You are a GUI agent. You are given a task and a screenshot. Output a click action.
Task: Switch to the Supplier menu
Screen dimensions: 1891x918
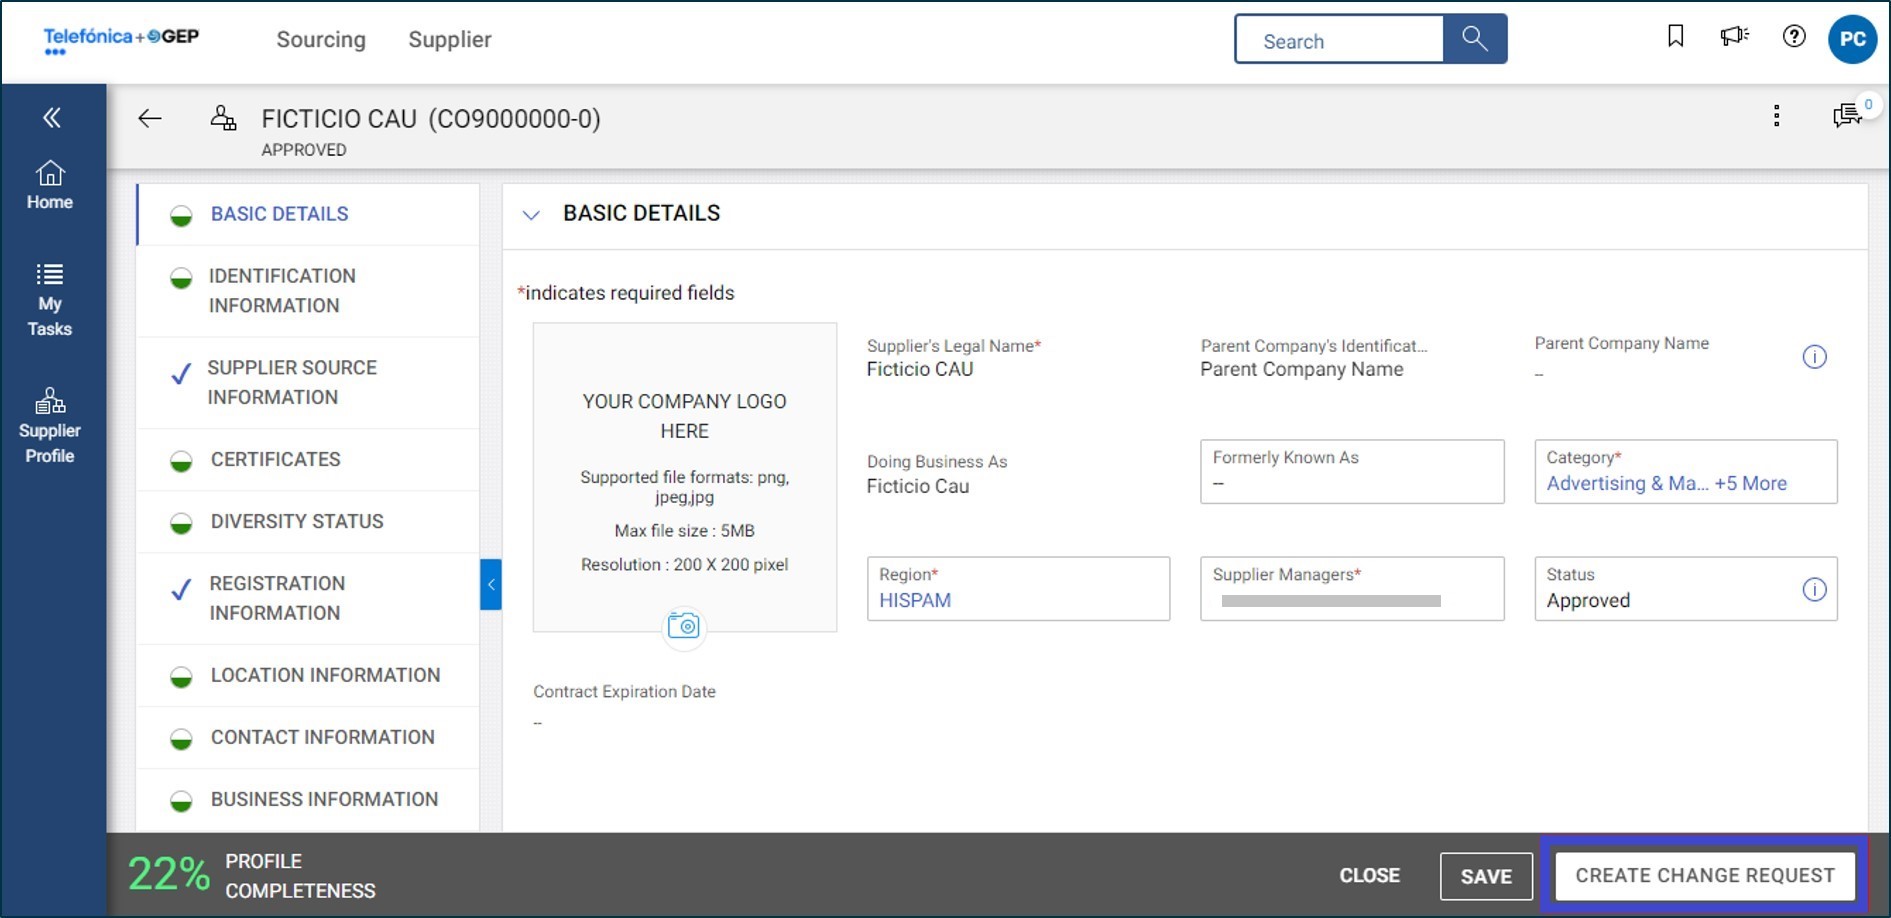[x=449, y=39]
